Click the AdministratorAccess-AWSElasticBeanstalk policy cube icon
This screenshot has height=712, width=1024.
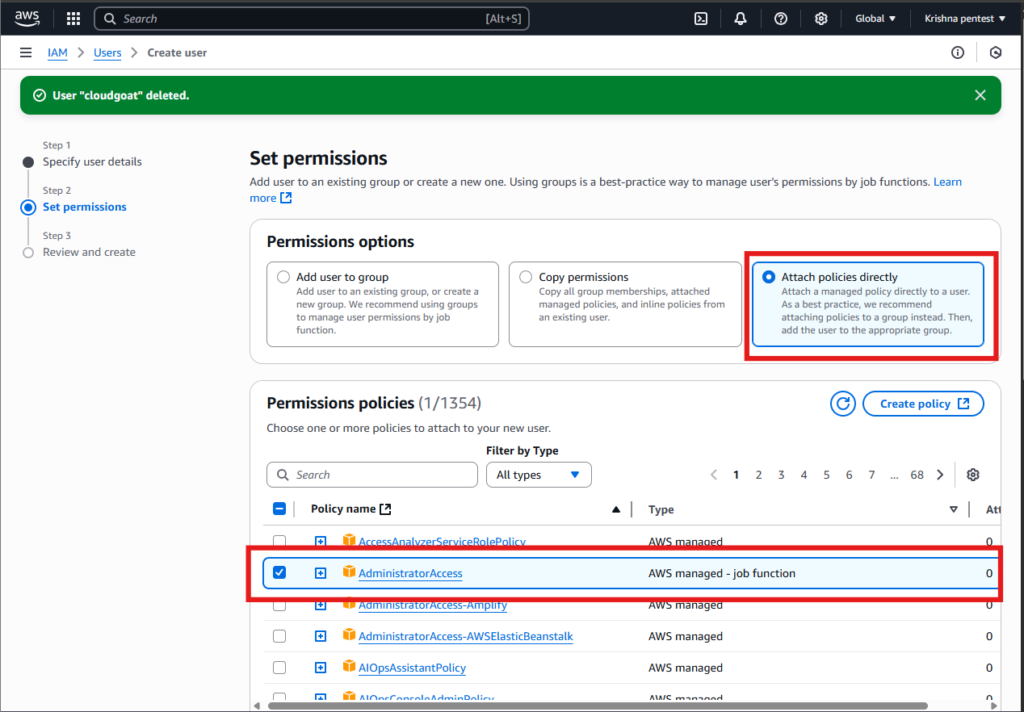[349, 635]
